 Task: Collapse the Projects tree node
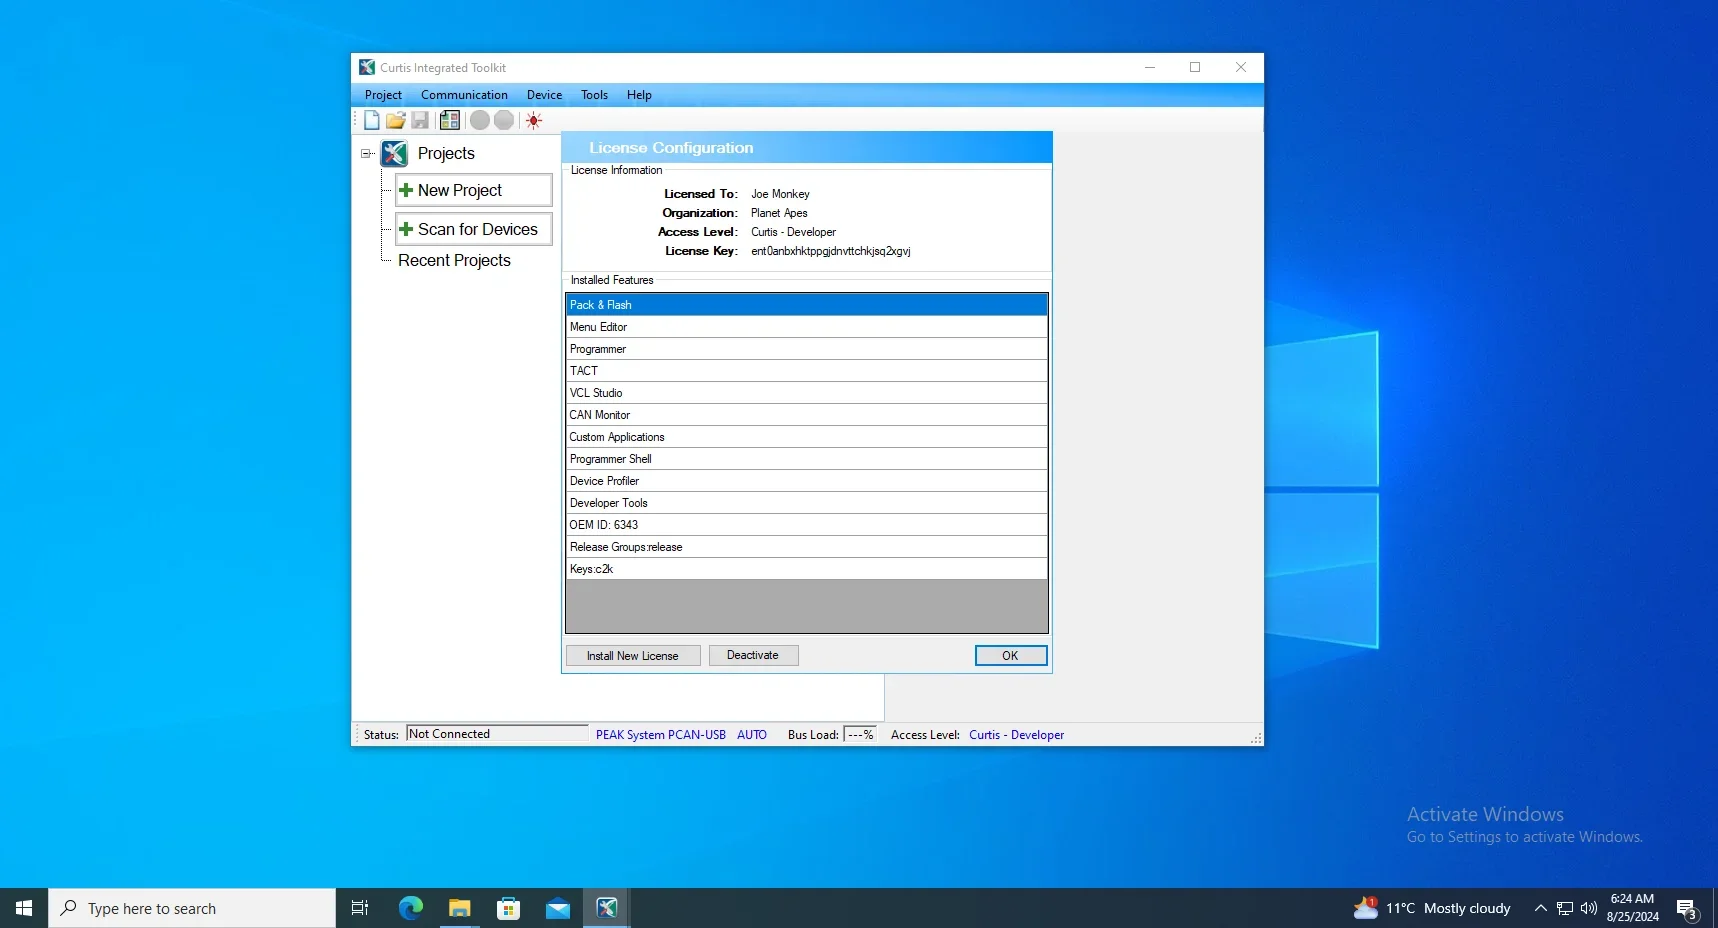point(366,154)
